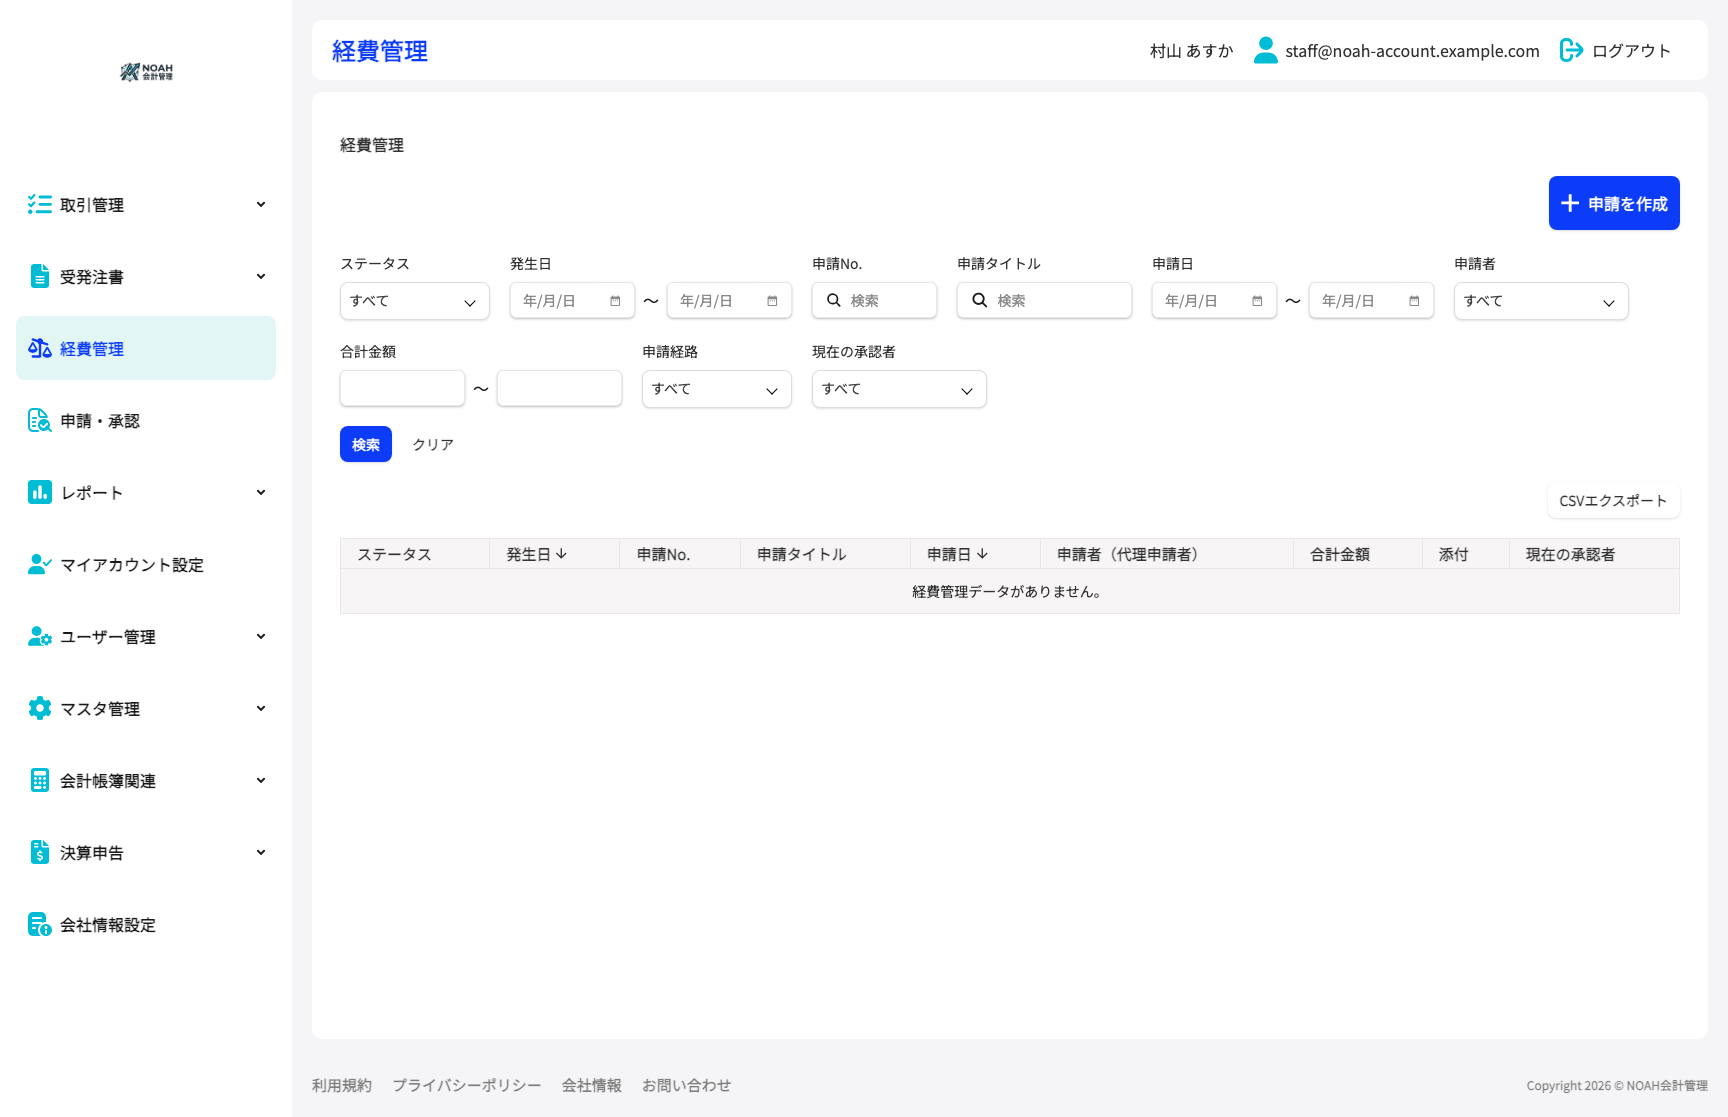1728x1117 pixels.
Task: Sort by the 発生日 column arrow
Action: (562, 554)
